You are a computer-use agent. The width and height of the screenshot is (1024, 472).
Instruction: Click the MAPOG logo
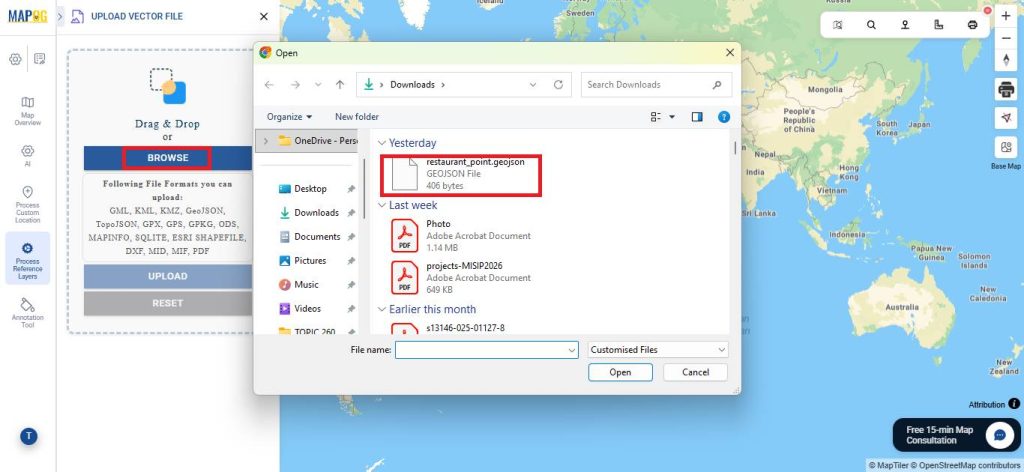click(27, 16)
